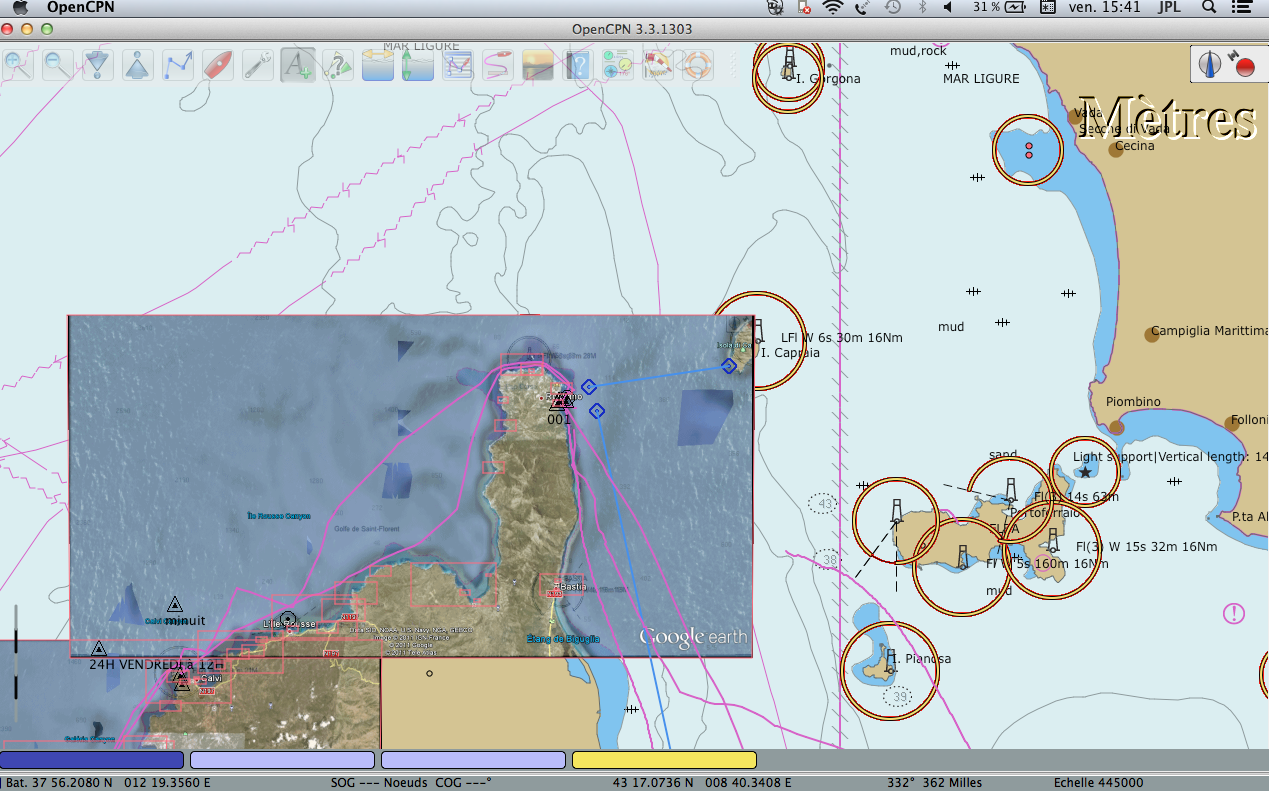Open Spotlight search magnifier
The height and width of the screenshot is (791, 1269).
point(1208,7)
